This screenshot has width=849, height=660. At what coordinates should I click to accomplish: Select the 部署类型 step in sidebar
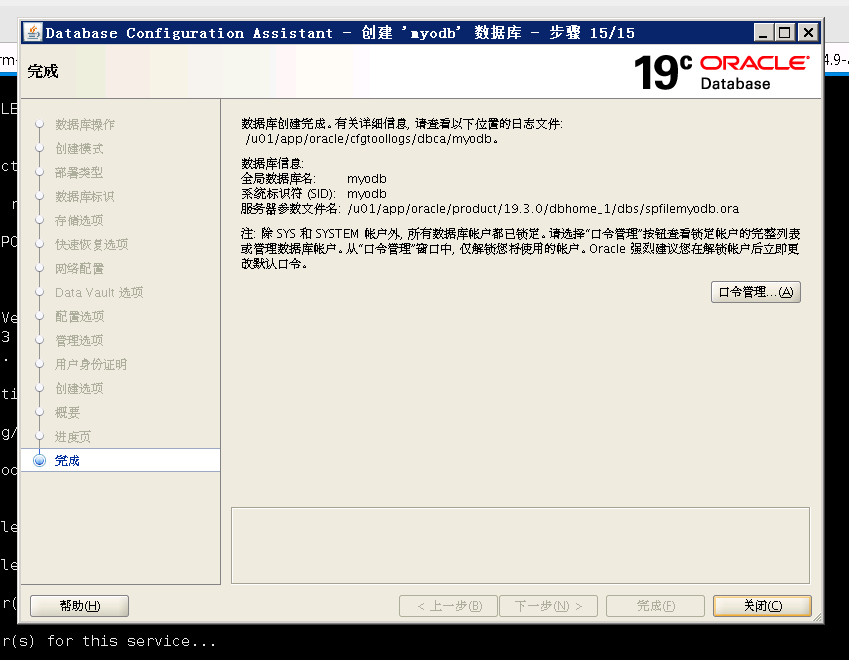click(x=79, y=173)
